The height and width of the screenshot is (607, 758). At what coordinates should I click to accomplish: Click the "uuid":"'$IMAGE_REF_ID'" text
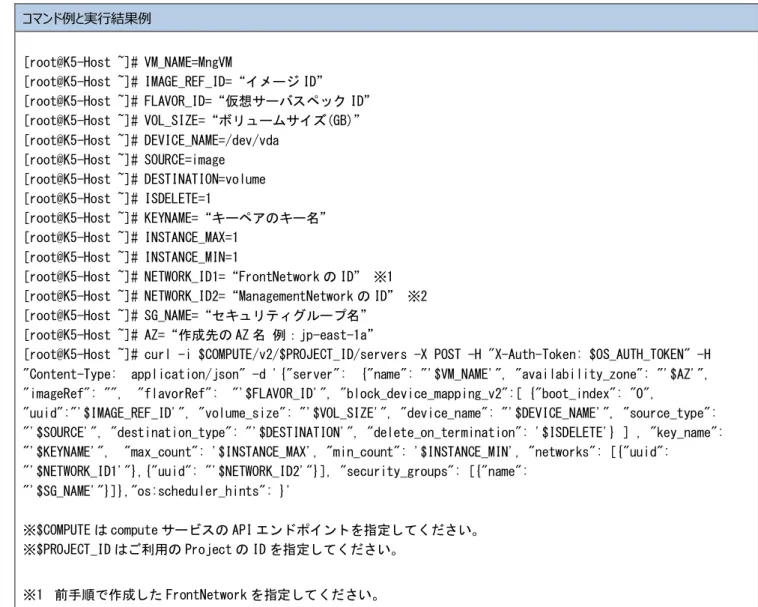[x=104, y=413]
